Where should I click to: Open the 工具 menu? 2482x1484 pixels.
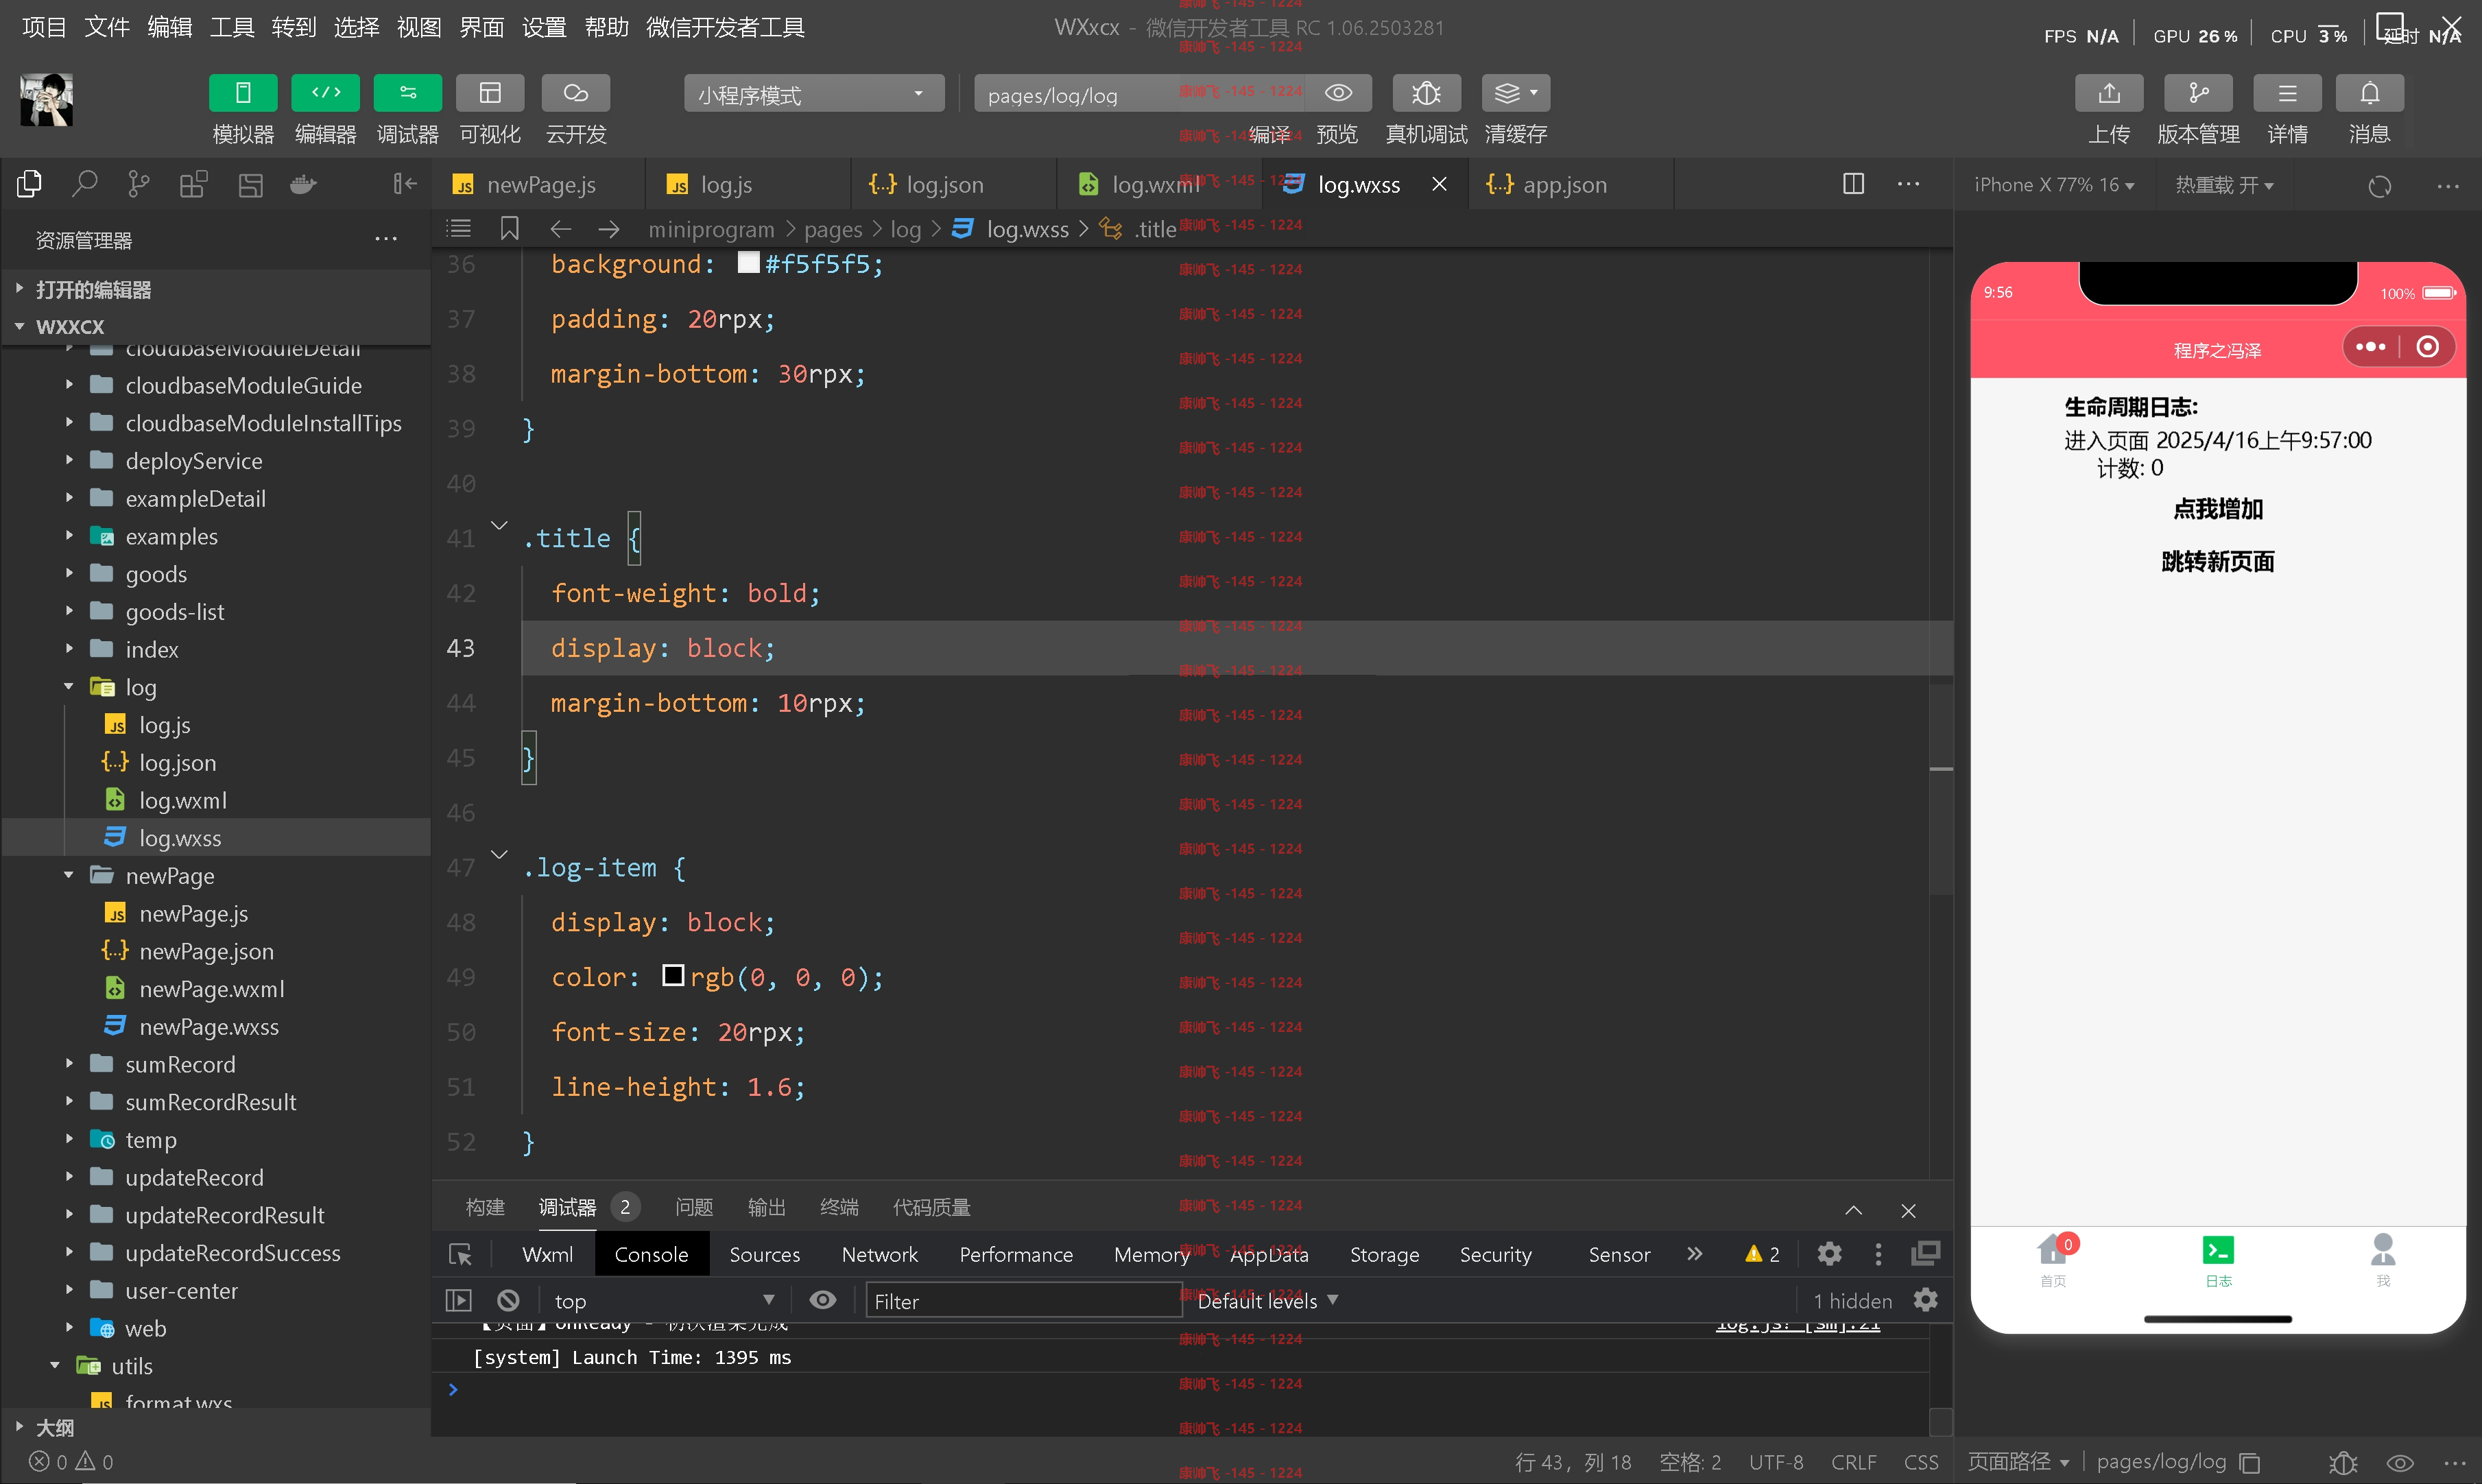coord(231,27)
